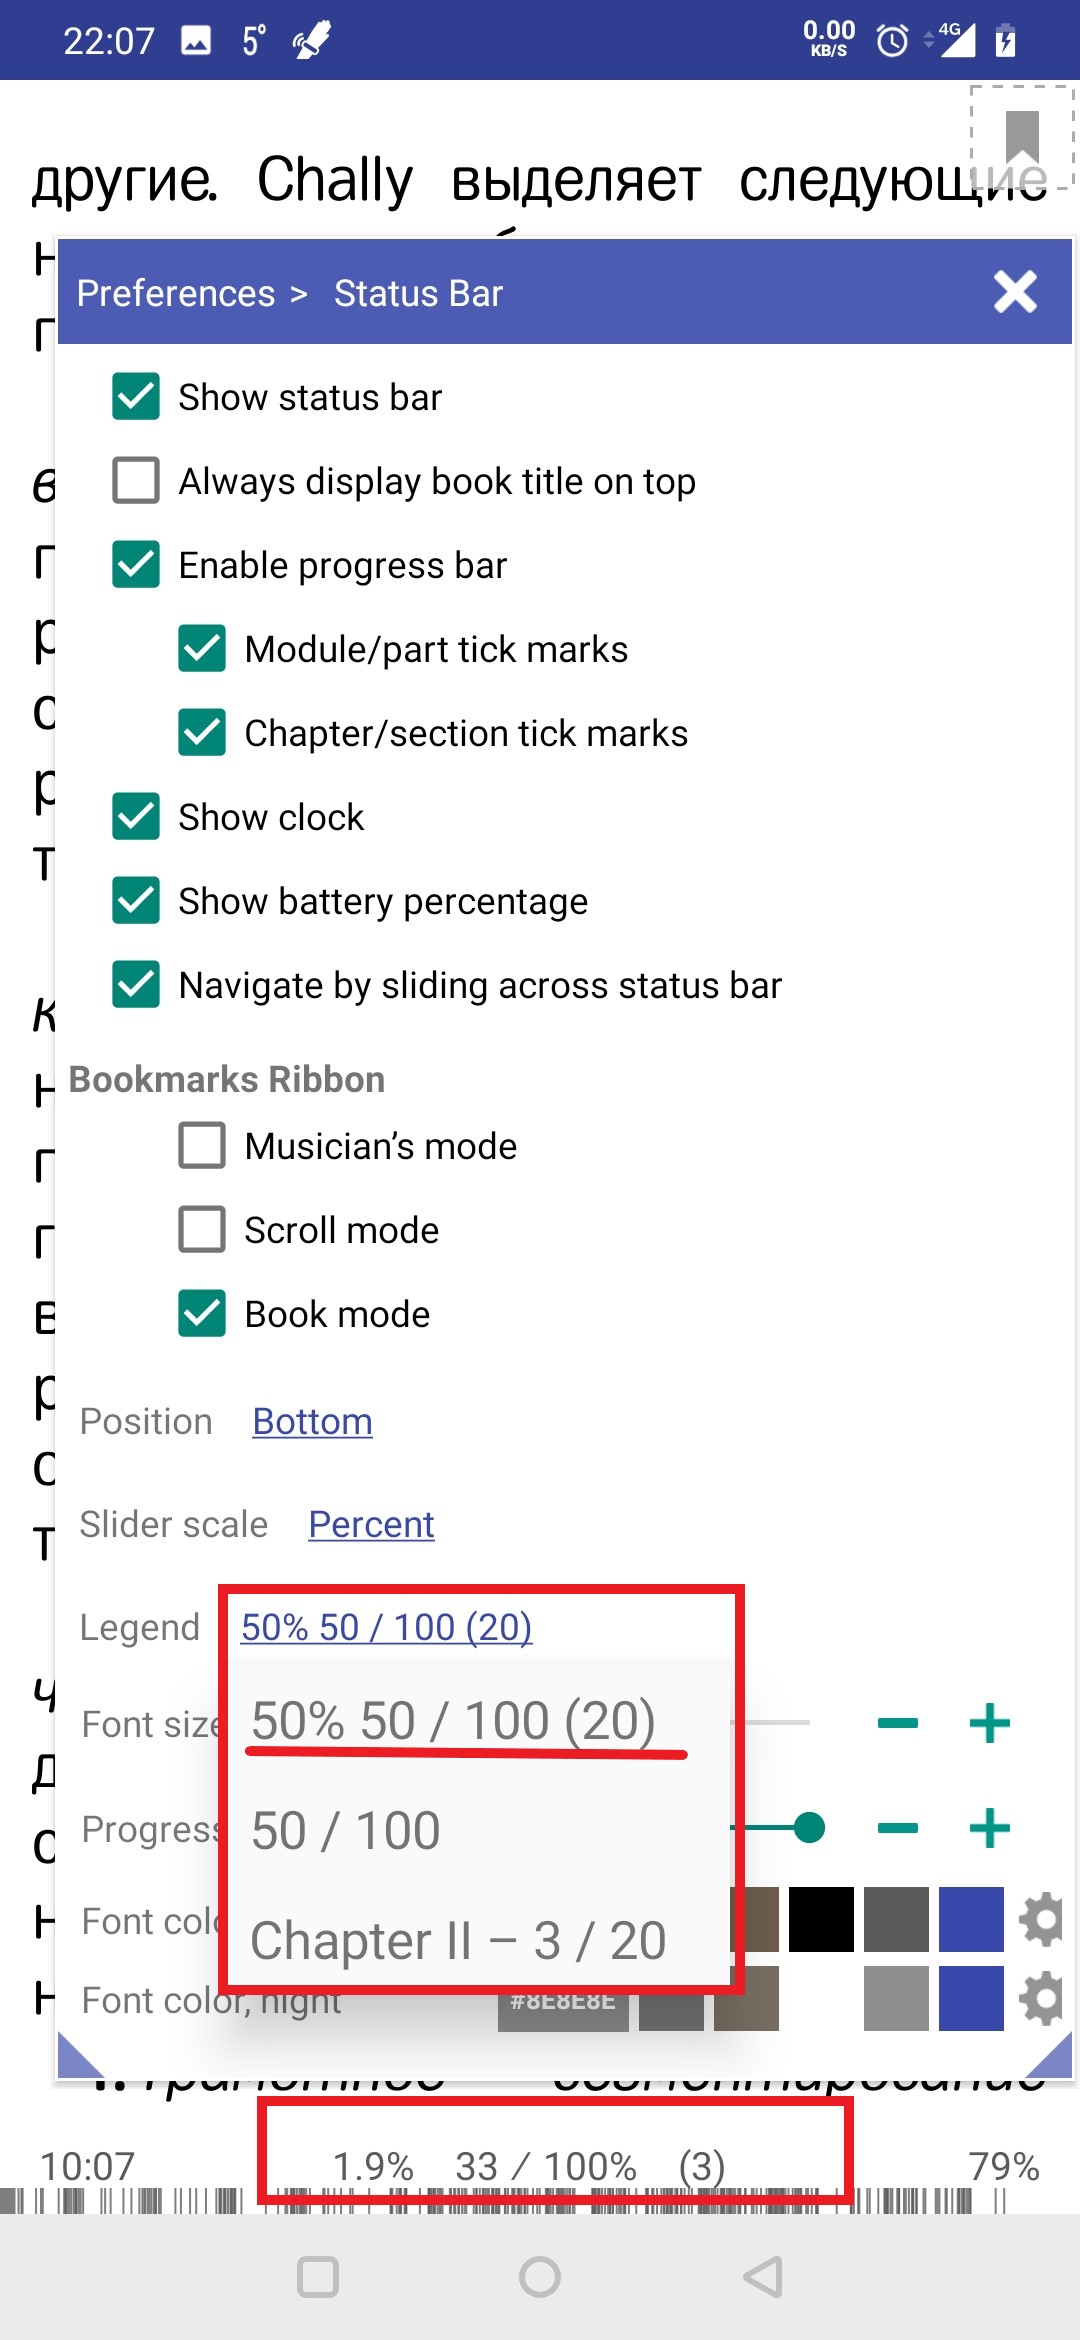The width and height of the screenshot is (1080, 2340).
Task: Open day font color settings gear
Action: [x=1041, y=1919]
